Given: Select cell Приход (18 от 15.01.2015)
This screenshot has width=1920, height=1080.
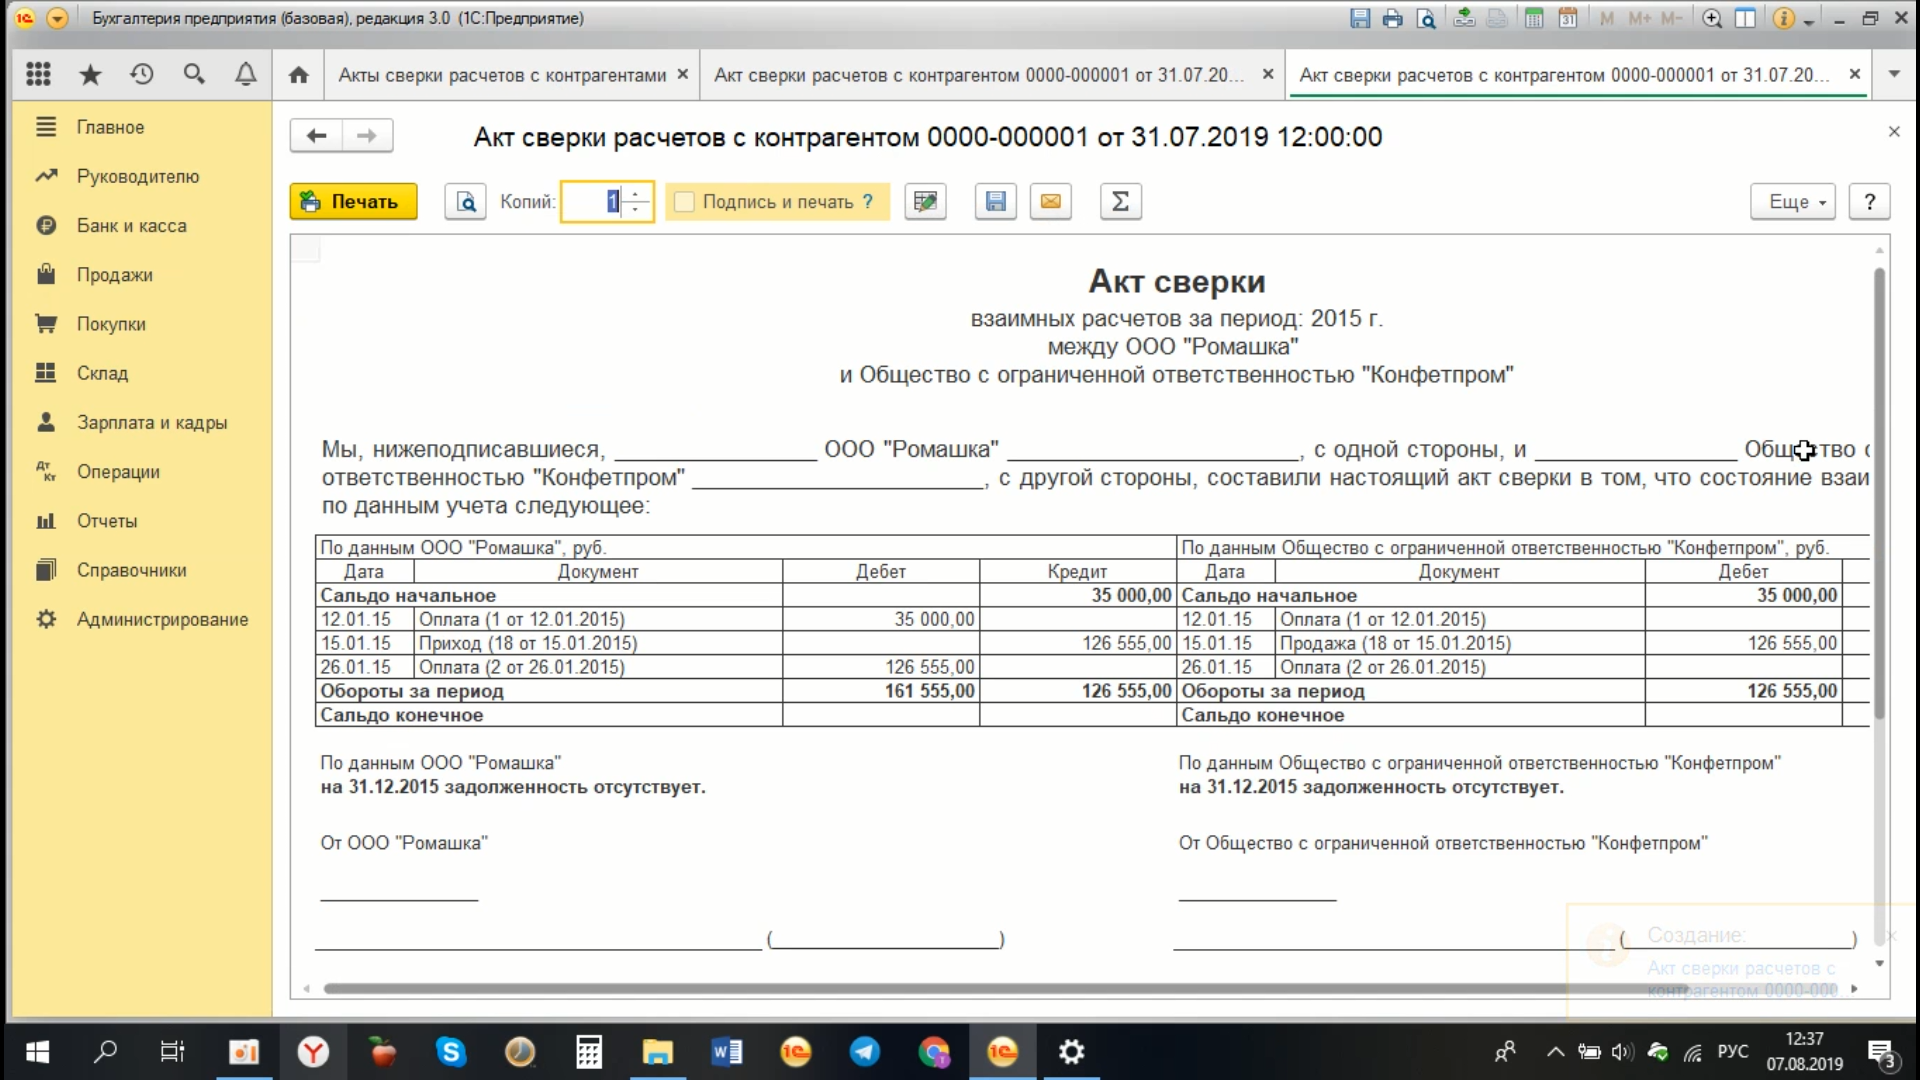Looking at the screenshot, I should (x=598, y=643).
